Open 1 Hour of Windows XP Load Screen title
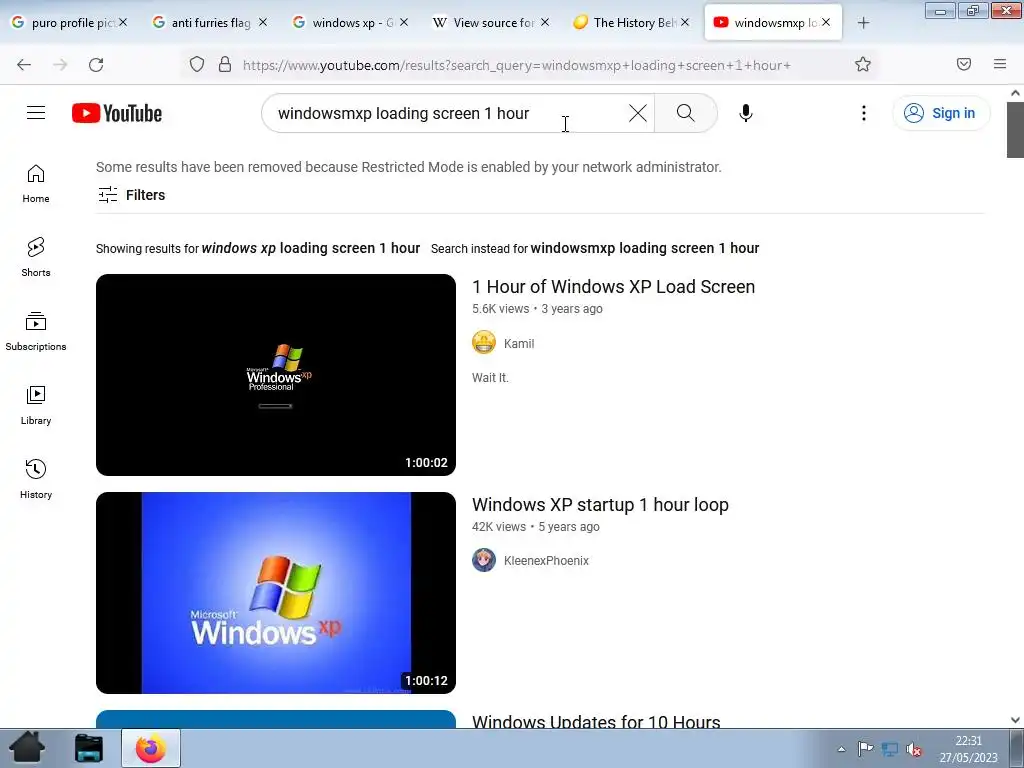Image resolution: width=1024 pixels, height=768 pixels. coord(613,287)
